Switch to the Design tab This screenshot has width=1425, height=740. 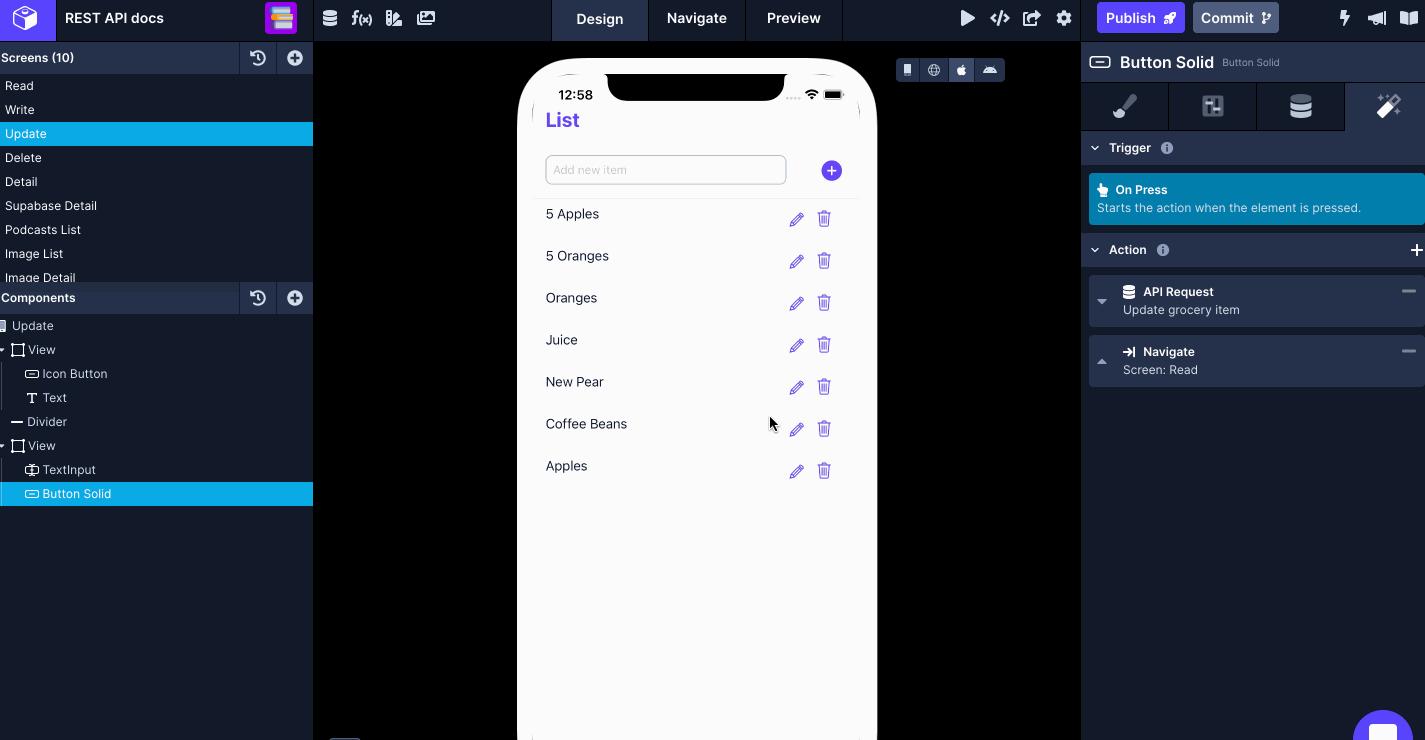point(600,19)
